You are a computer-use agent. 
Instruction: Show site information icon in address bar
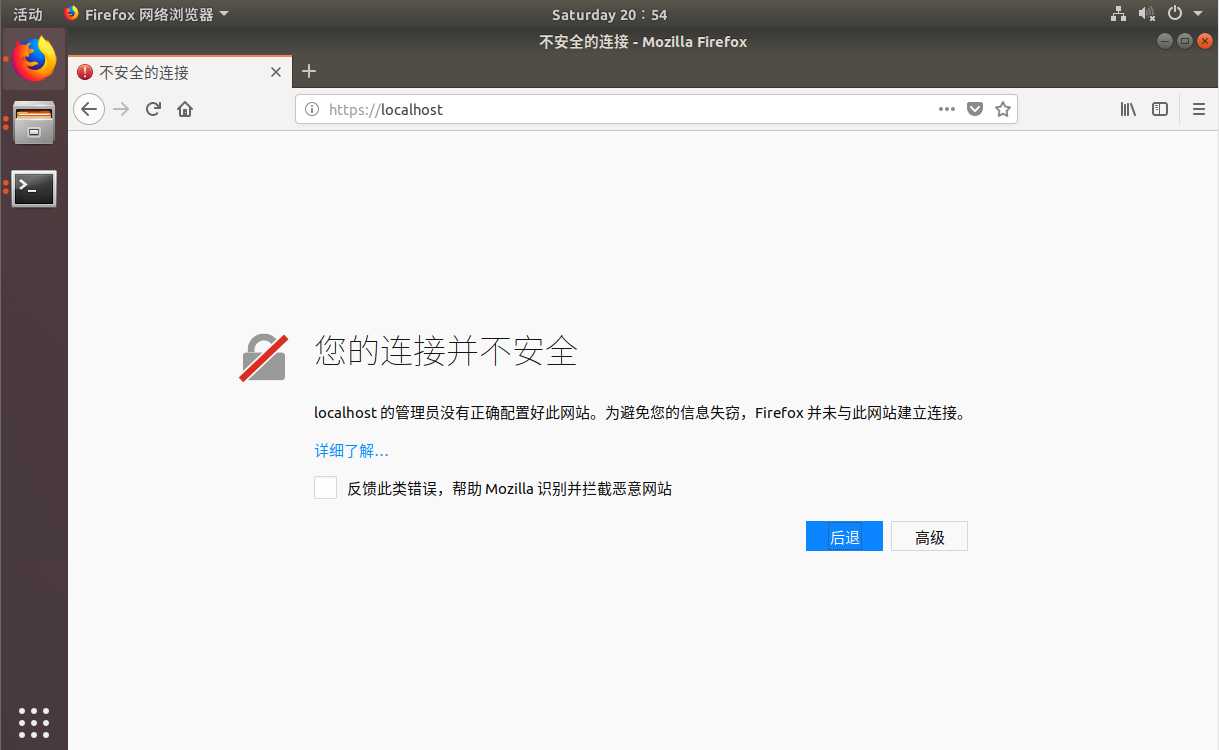coord(311,110)
